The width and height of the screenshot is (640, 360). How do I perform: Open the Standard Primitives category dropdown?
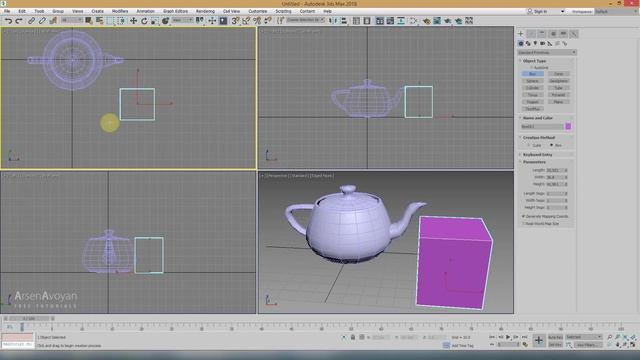547,53
